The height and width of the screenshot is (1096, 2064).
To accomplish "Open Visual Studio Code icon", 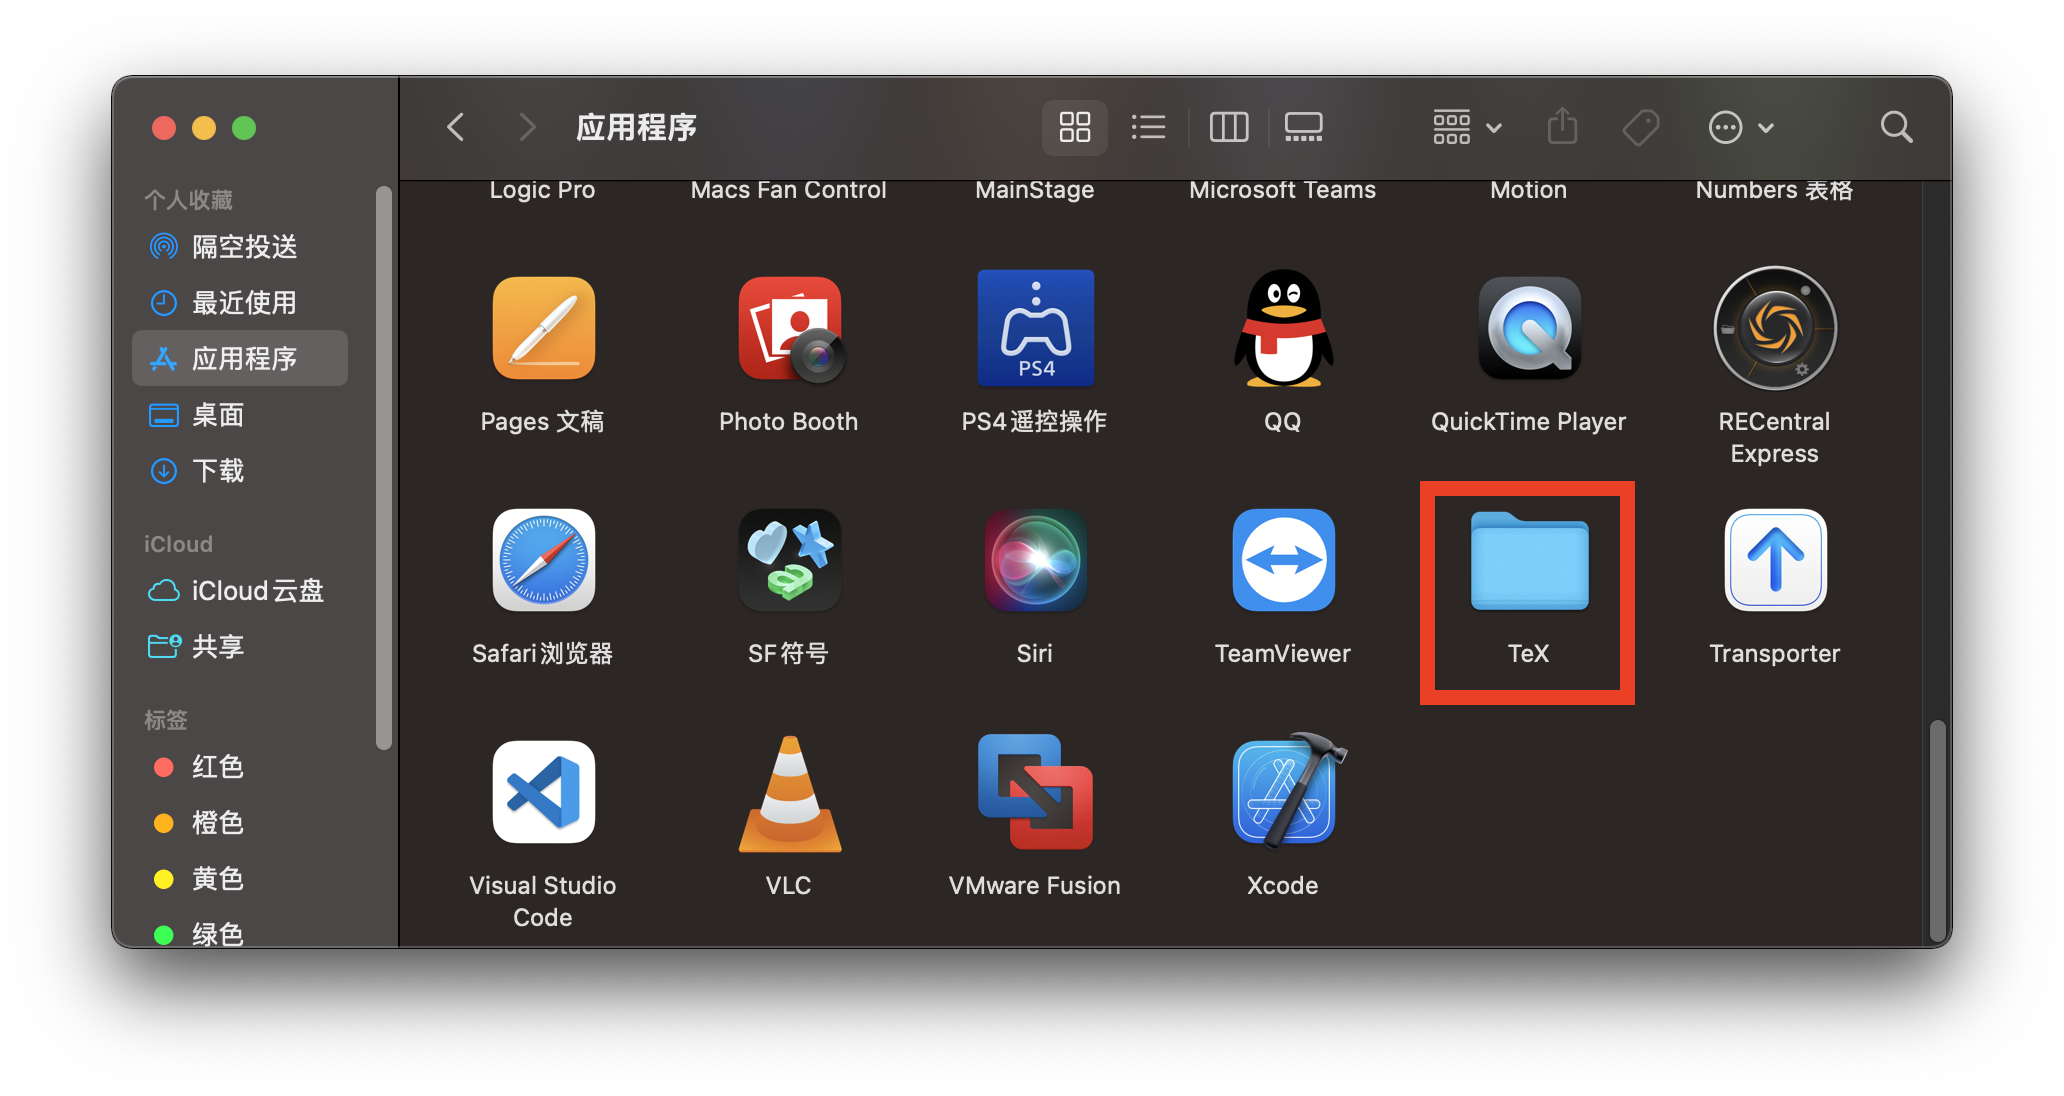I will tap(543, 792).
